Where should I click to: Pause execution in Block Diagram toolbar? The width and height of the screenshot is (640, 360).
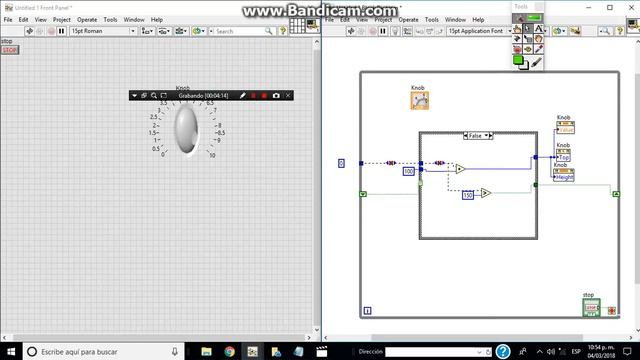[383, 31]
